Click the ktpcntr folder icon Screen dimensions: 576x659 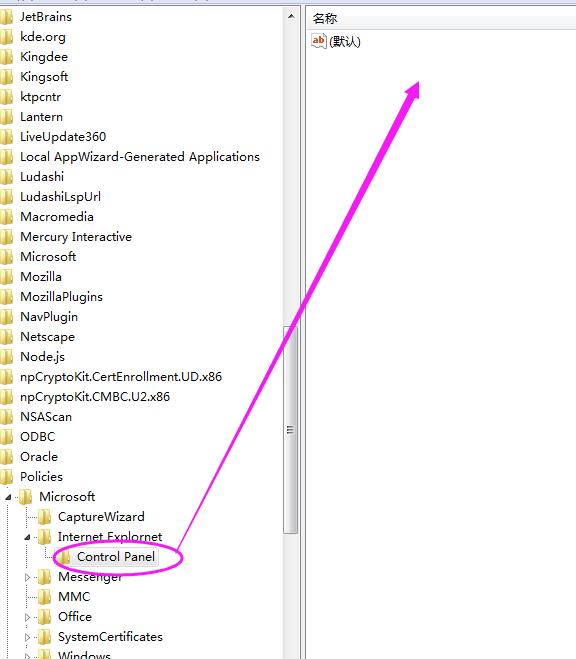pyautogui.click(x=7, y=97)
